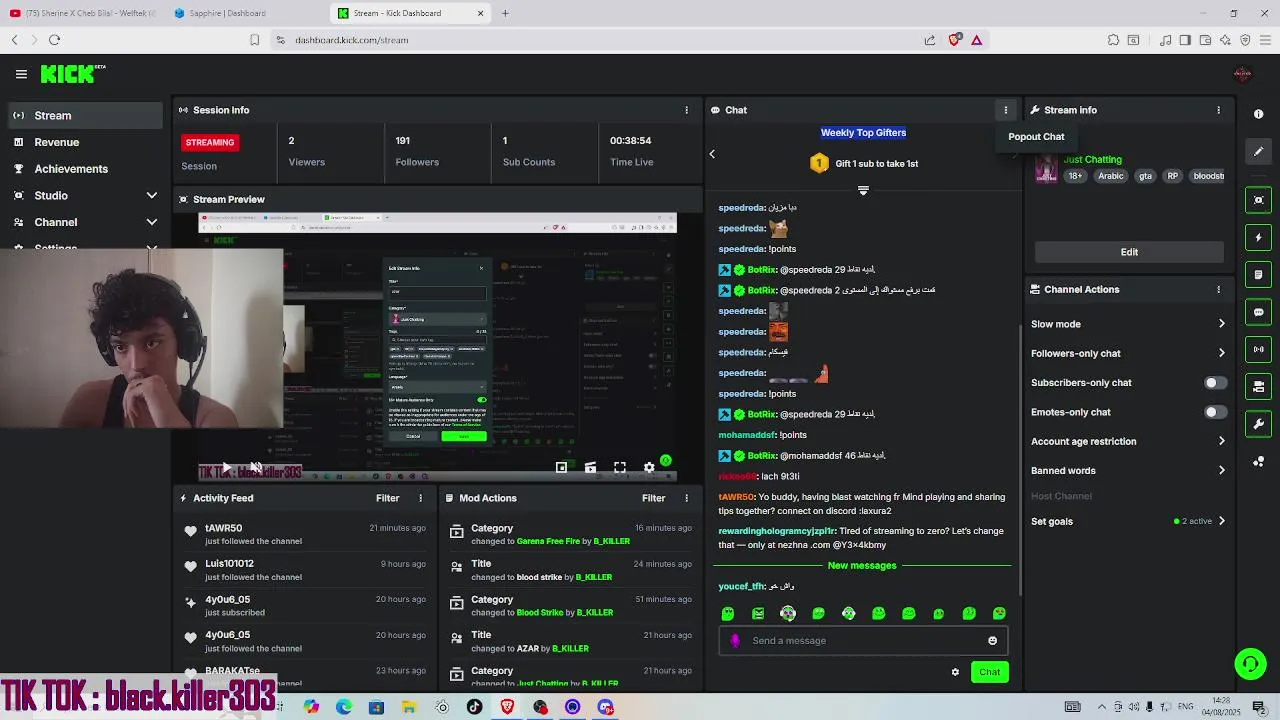Insert the heart-eyes green emote
Viewport: 1280px width, 720px height.
click(x=999, y=613)
